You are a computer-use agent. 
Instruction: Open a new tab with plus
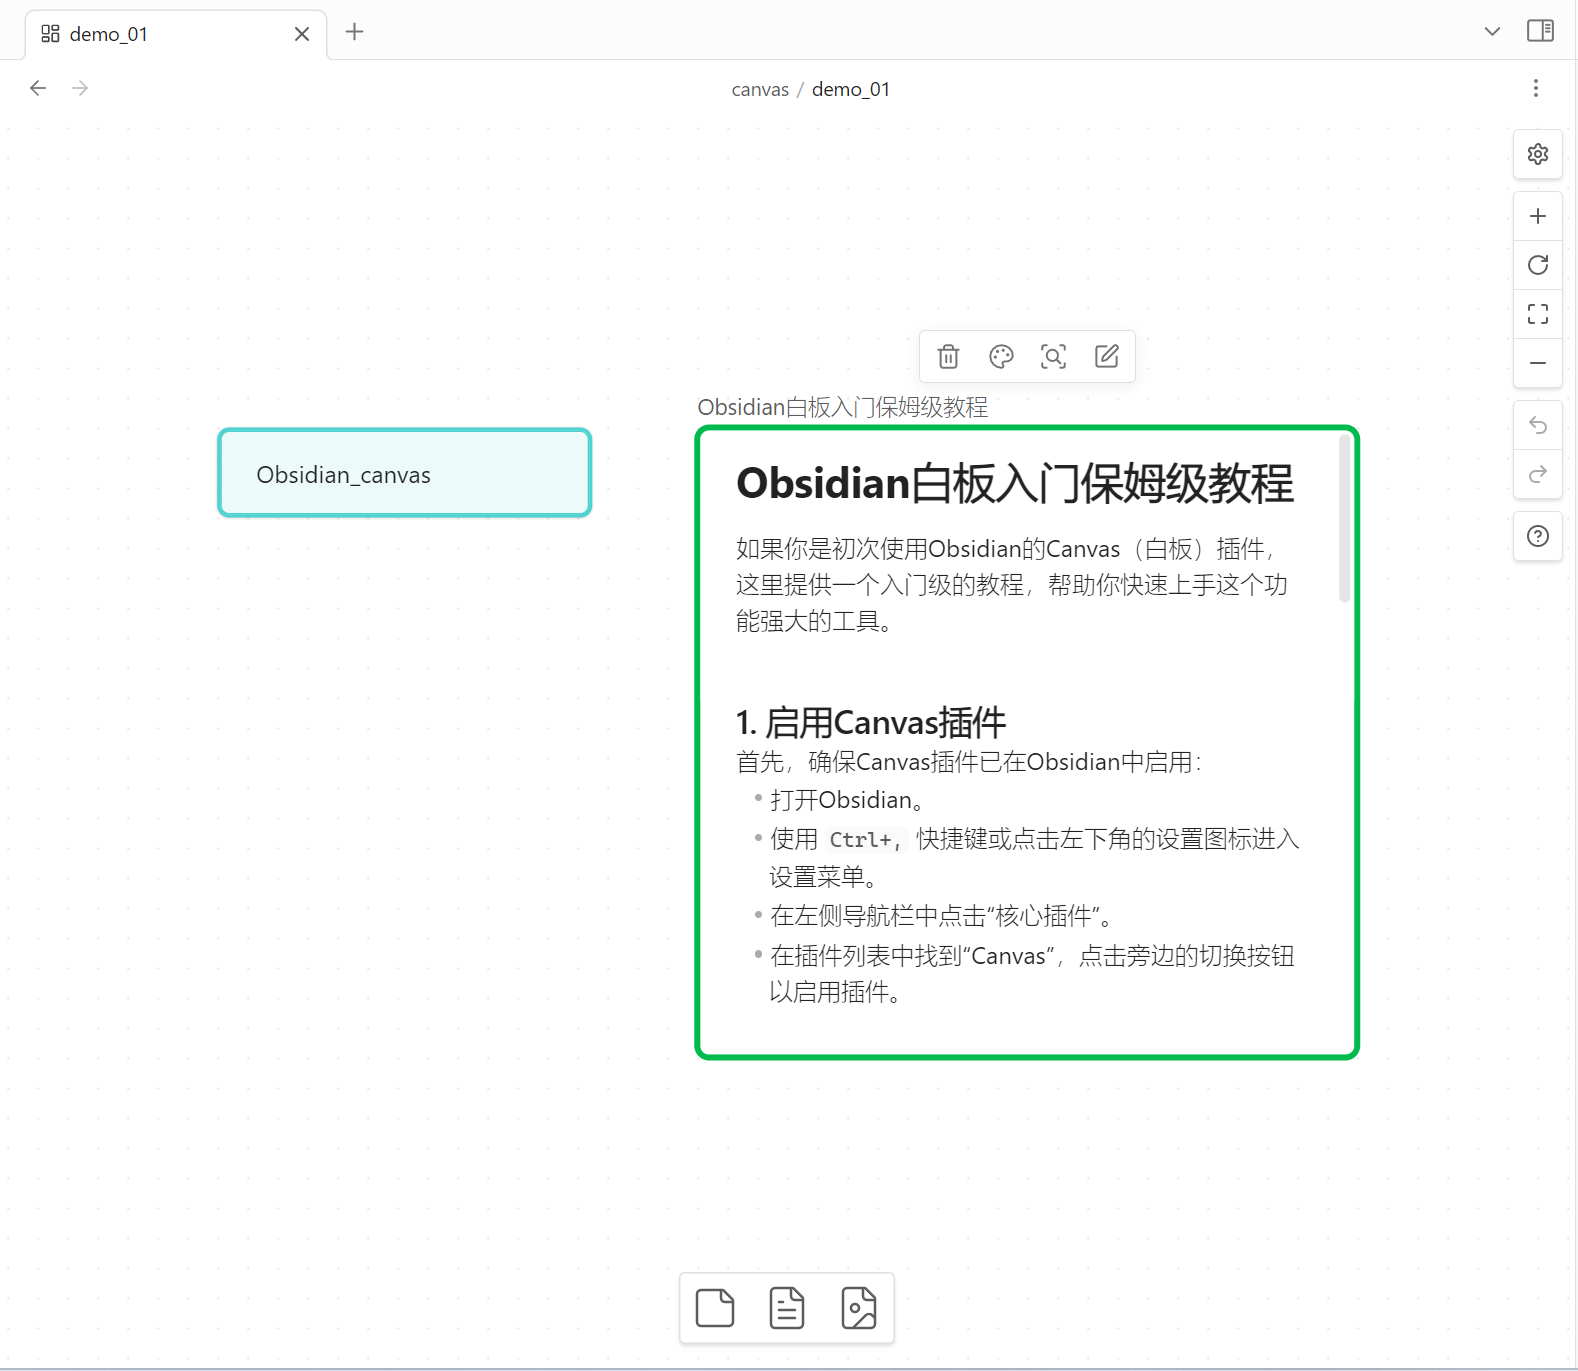point(354,32)
